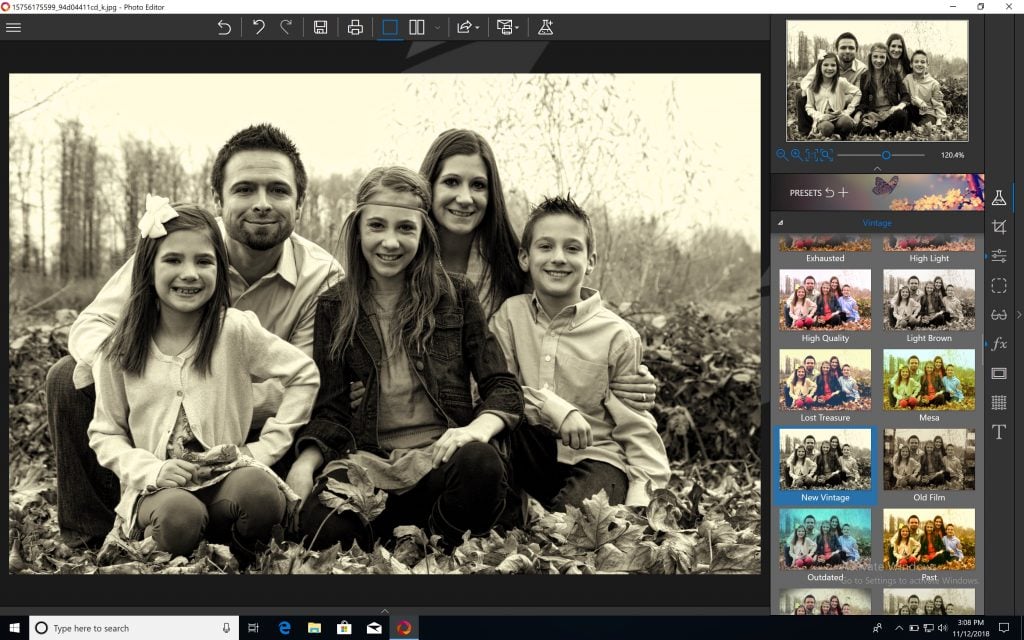The image size is (1024, 640).
Task: Collapse the Vintage category triangle
Action: click(x=780, y=223)
